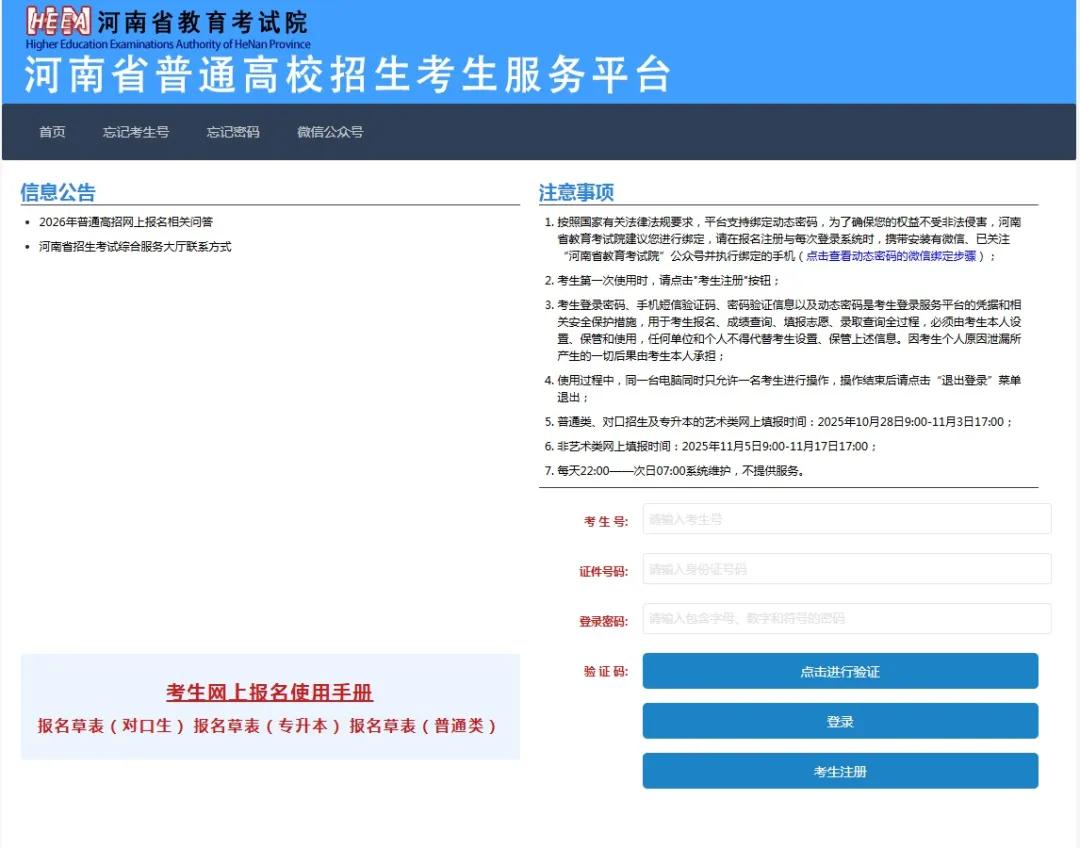This screenshot has width=1080, height=848.
Task: Focus the 考生号 input field
Action: tap(846, 519)
